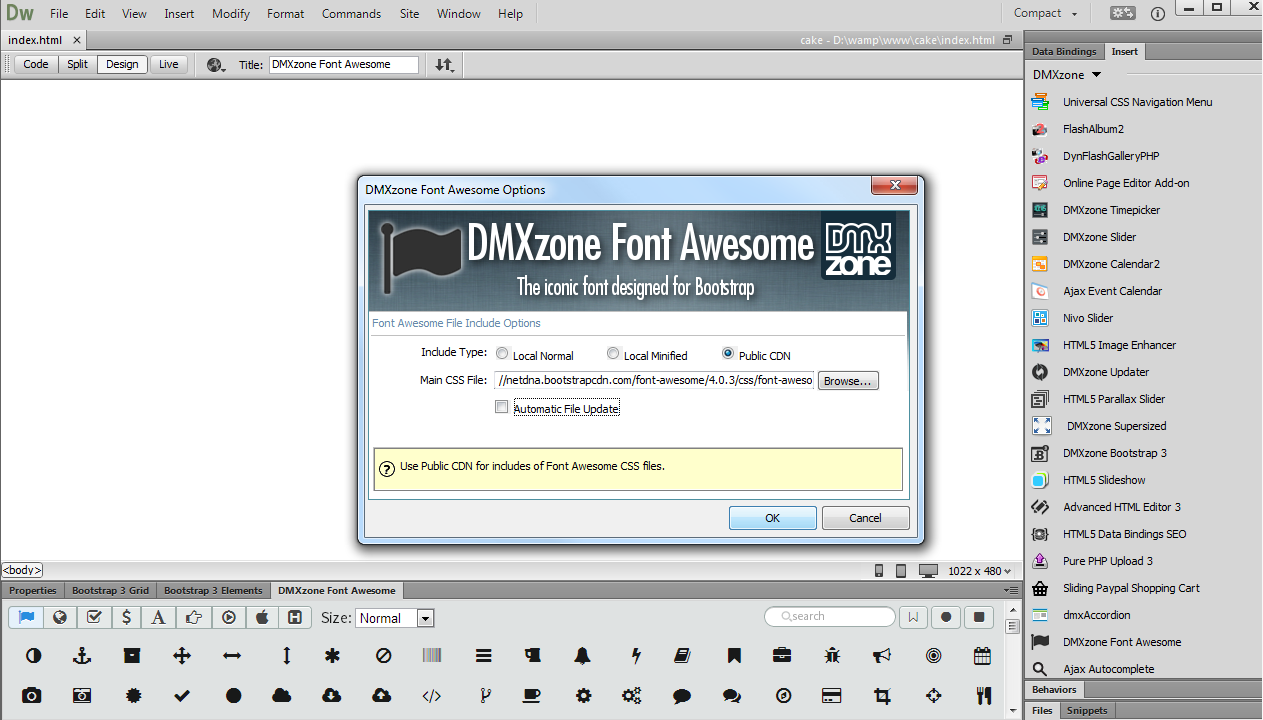Open the DMXzone category dropdown
The image size is (1263, 720).
coord(1066,75)
